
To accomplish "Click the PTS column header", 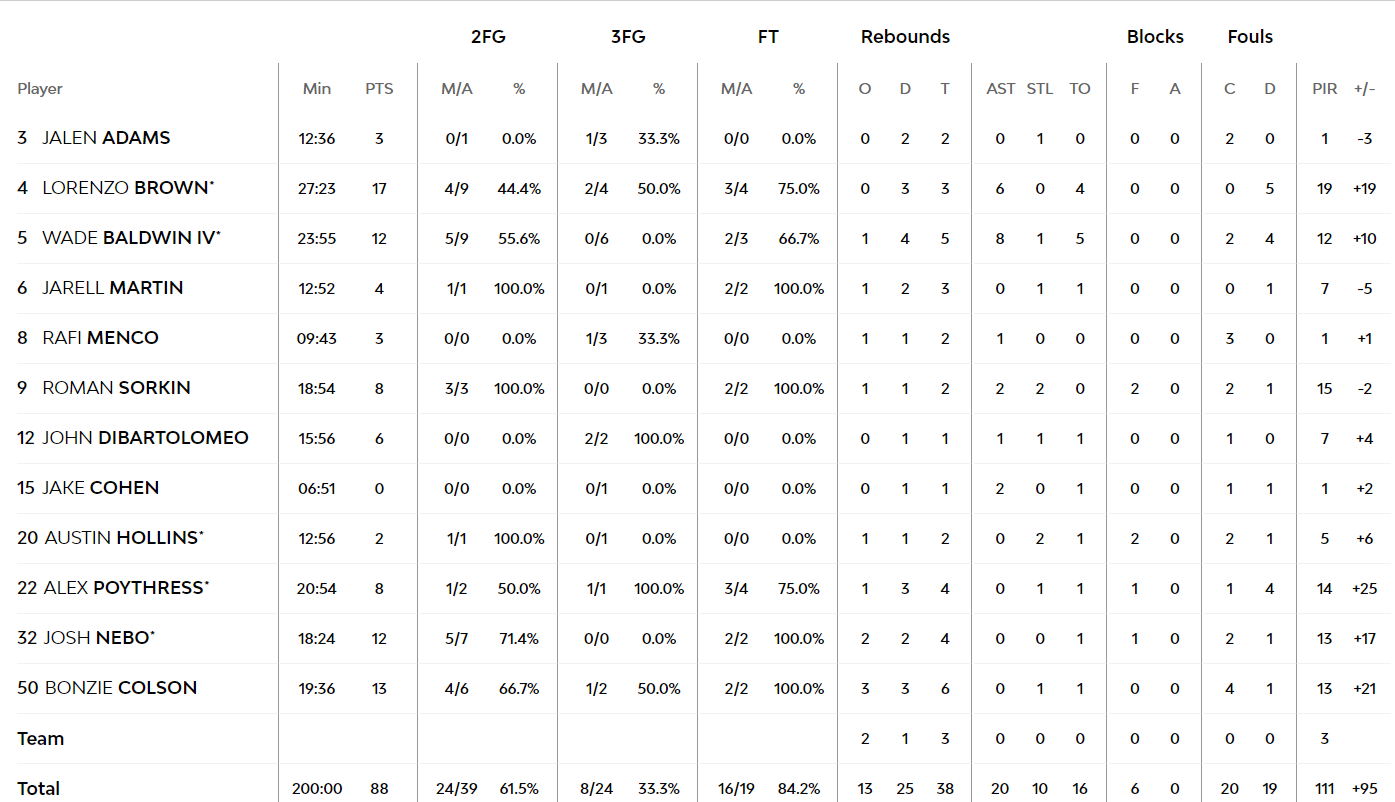I will (379, 89).
